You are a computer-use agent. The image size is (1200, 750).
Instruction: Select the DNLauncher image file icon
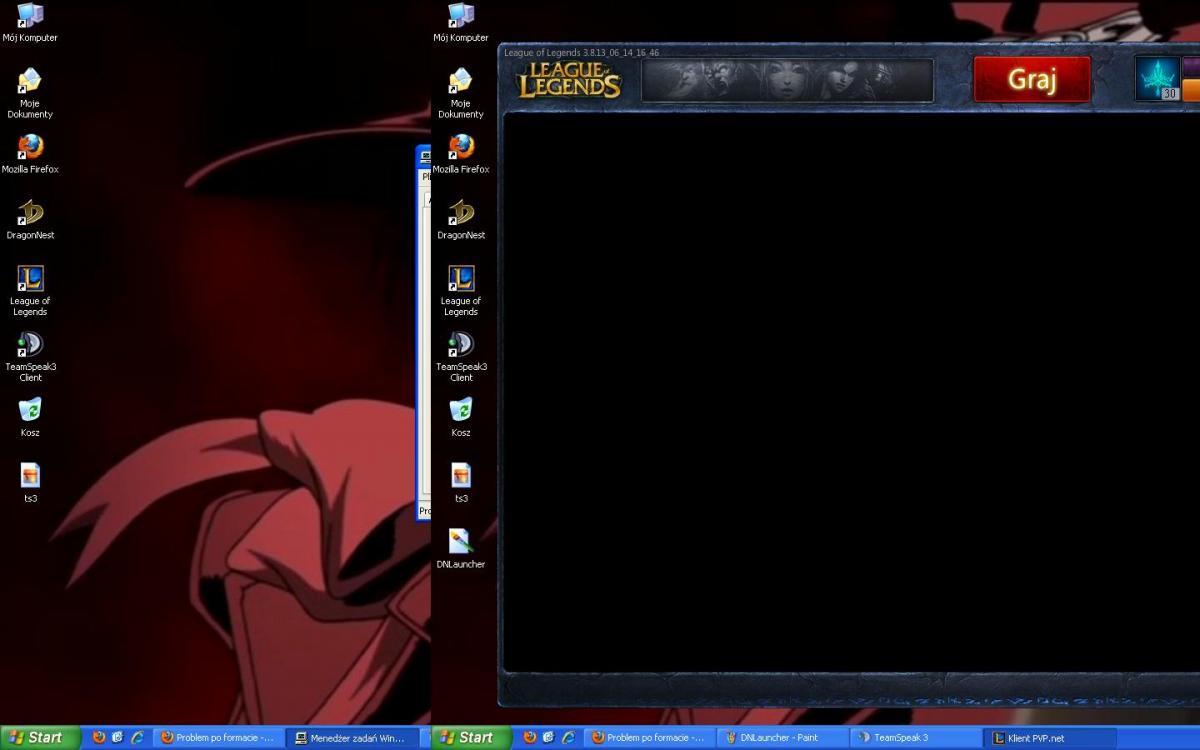coord(461,549)
